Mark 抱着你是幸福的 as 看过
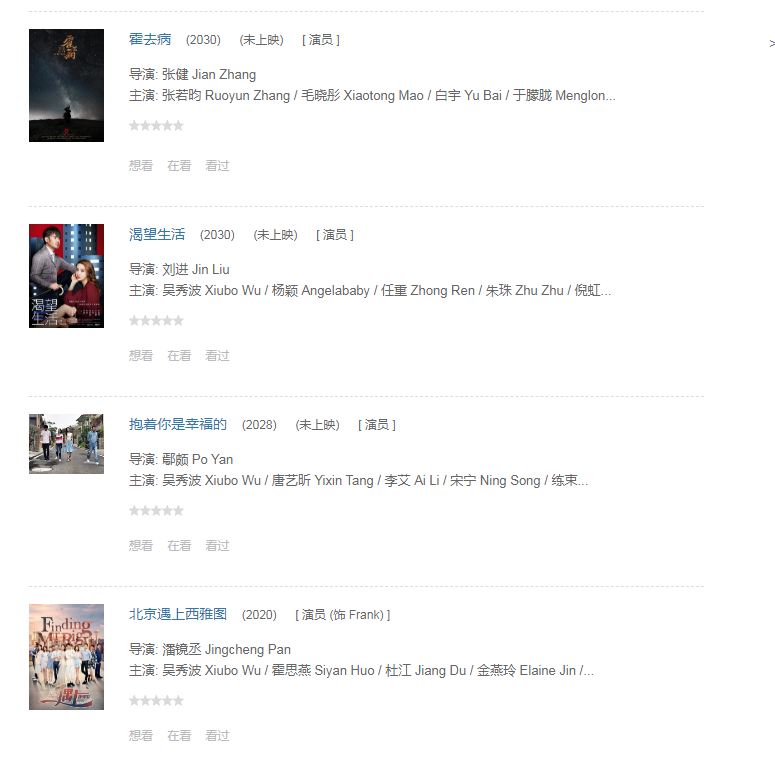The height and width of the screenshot is (776, 775). [x=217, y=546]
